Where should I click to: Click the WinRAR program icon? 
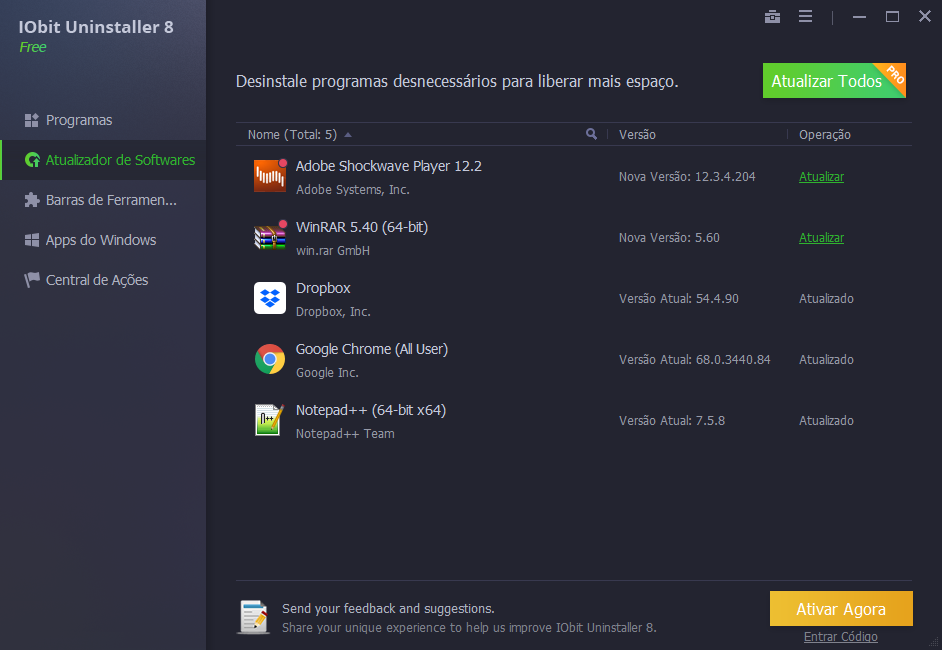pos(270,237)
